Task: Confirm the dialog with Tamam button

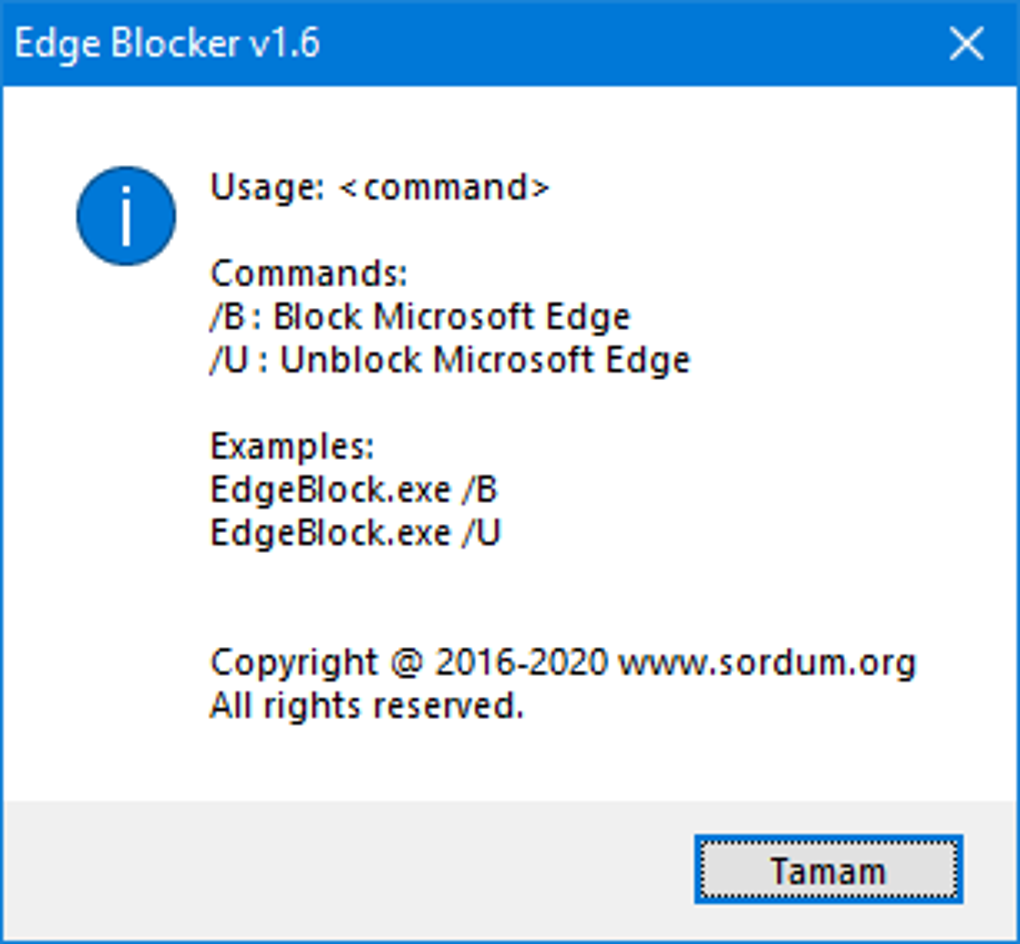Action: pos(829,870)
